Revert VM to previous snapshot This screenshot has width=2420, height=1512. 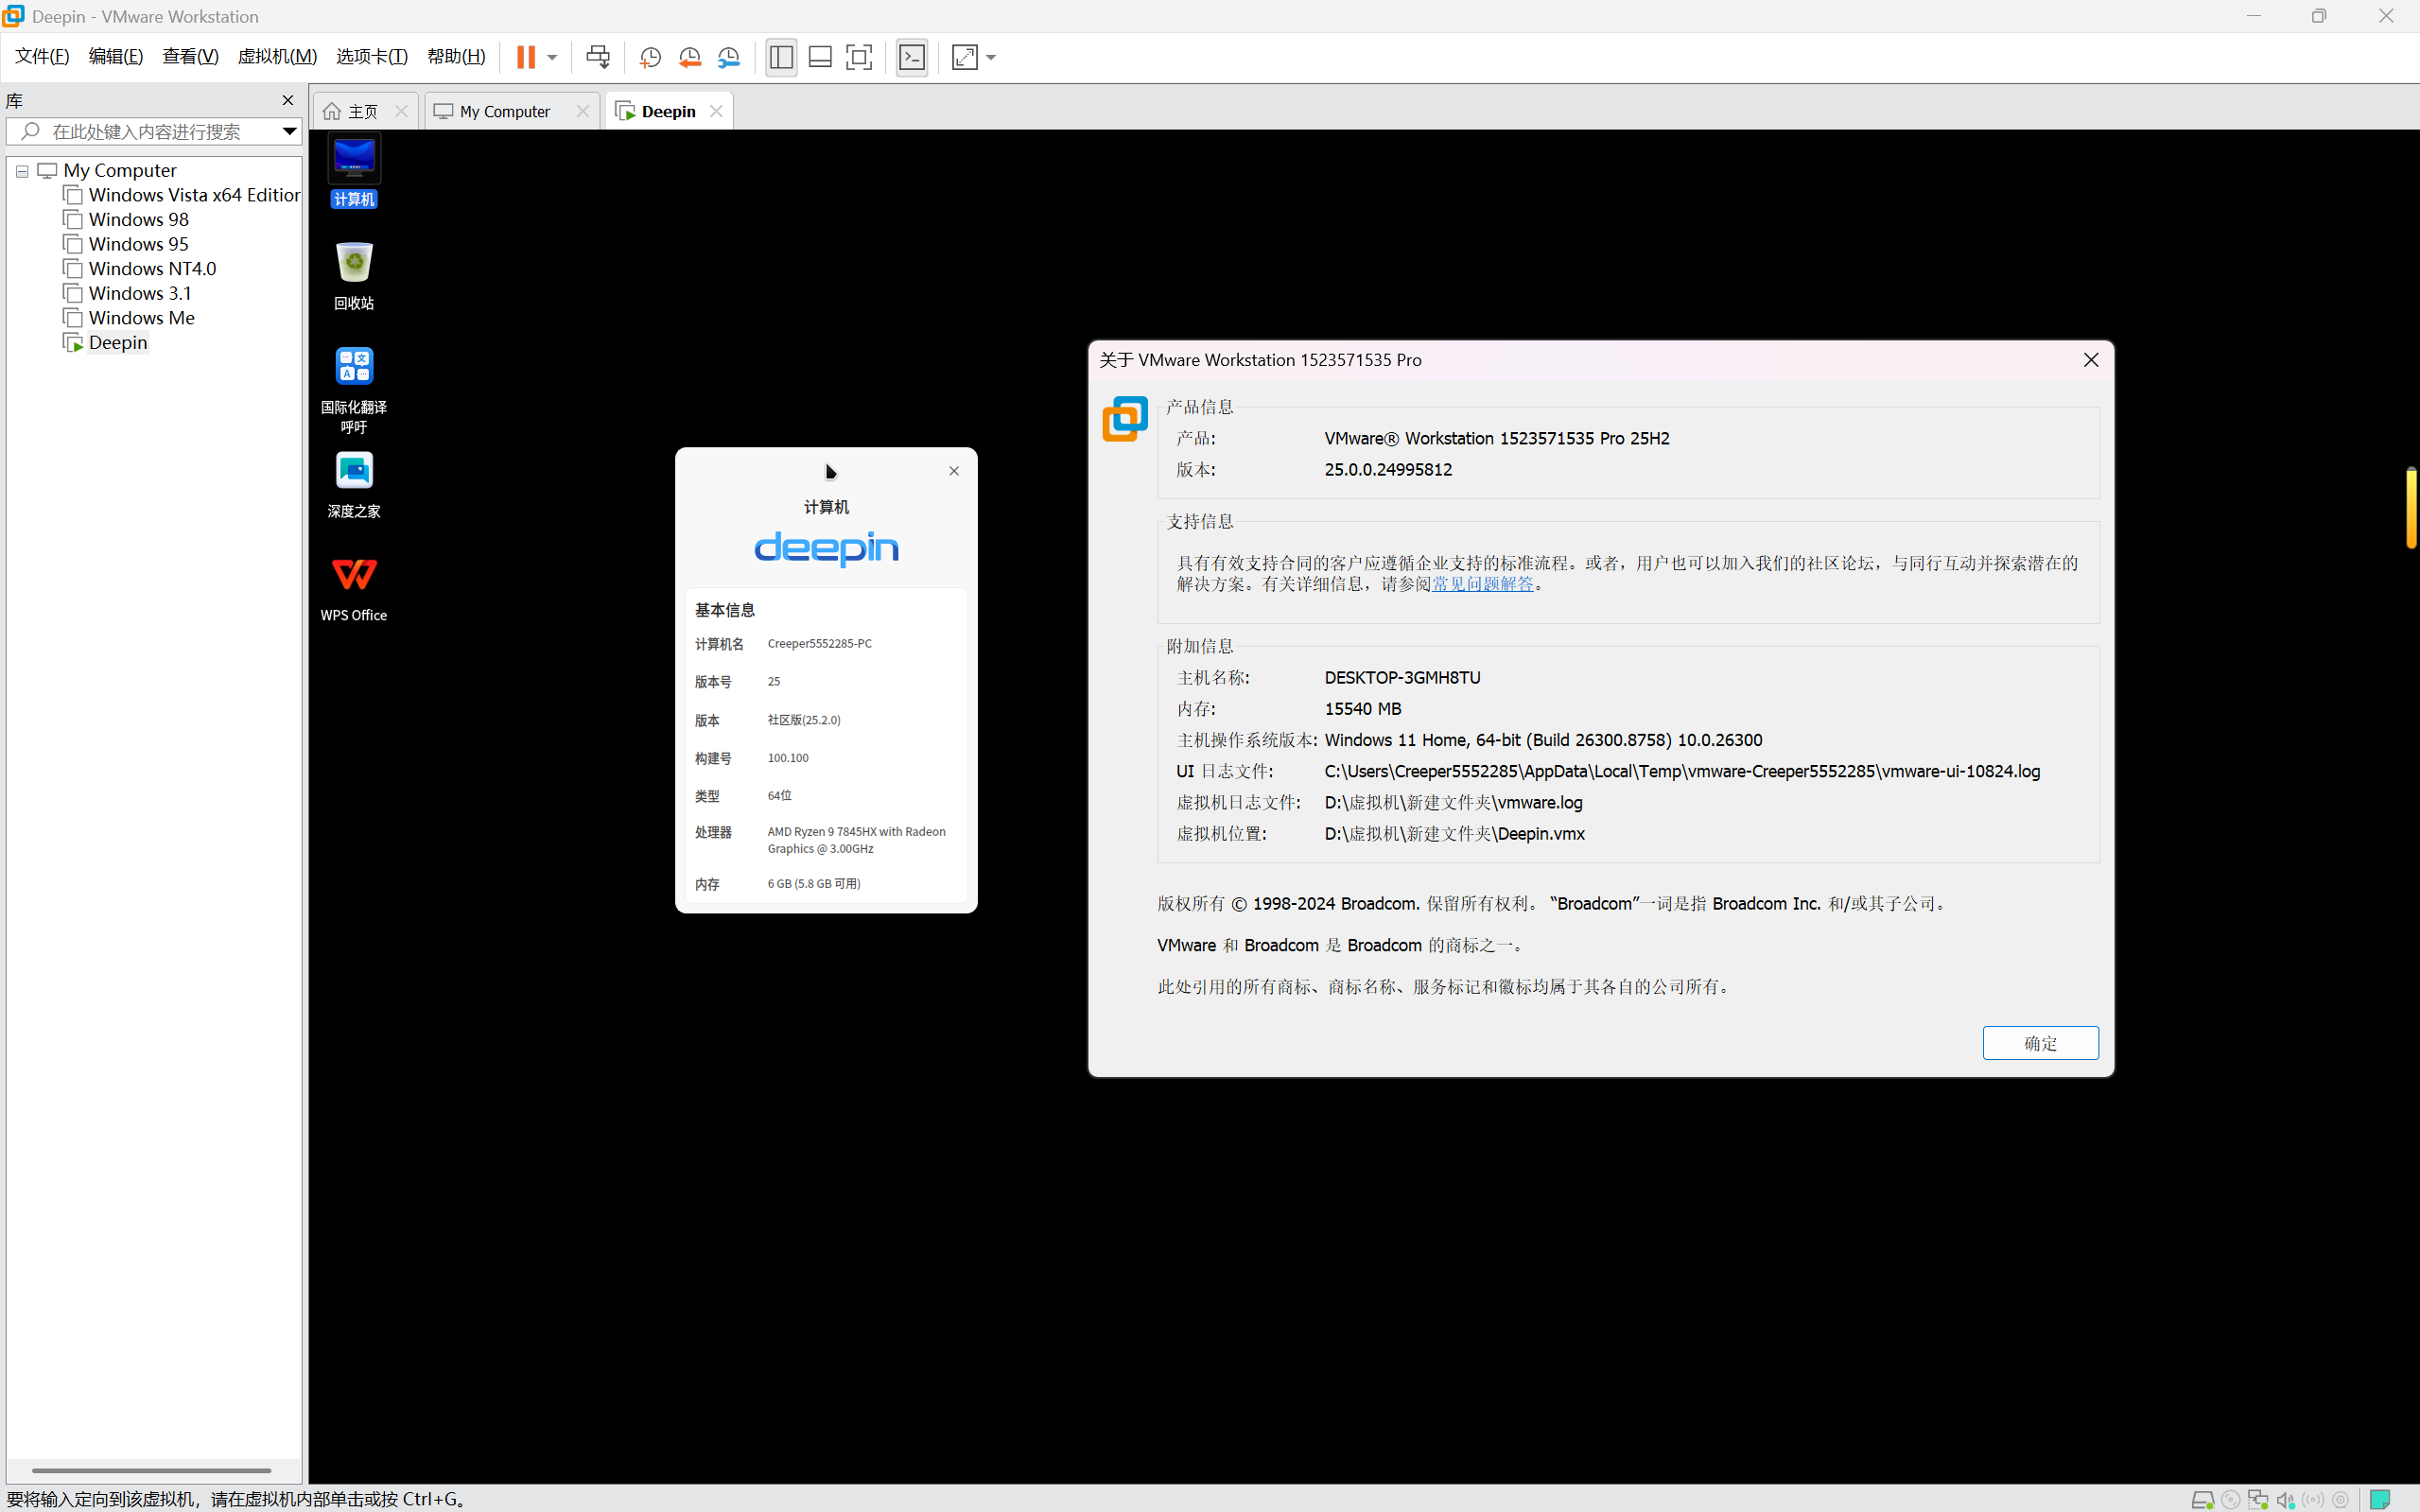point(689,57)
